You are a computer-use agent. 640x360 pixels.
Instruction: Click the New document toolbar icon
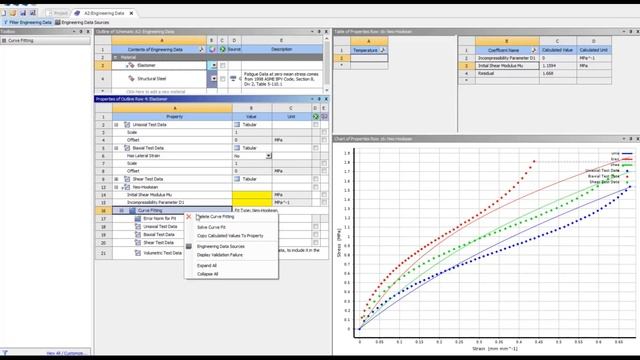coord(3,13)
